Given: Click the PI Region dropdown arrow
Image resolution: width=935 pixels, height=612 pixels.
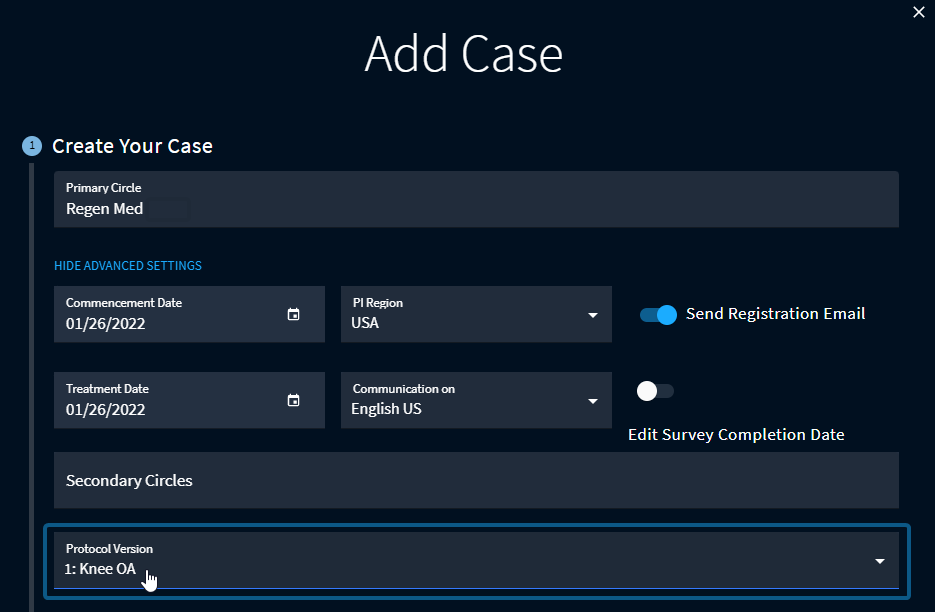Looking at the screenshot, I should 593,315.
